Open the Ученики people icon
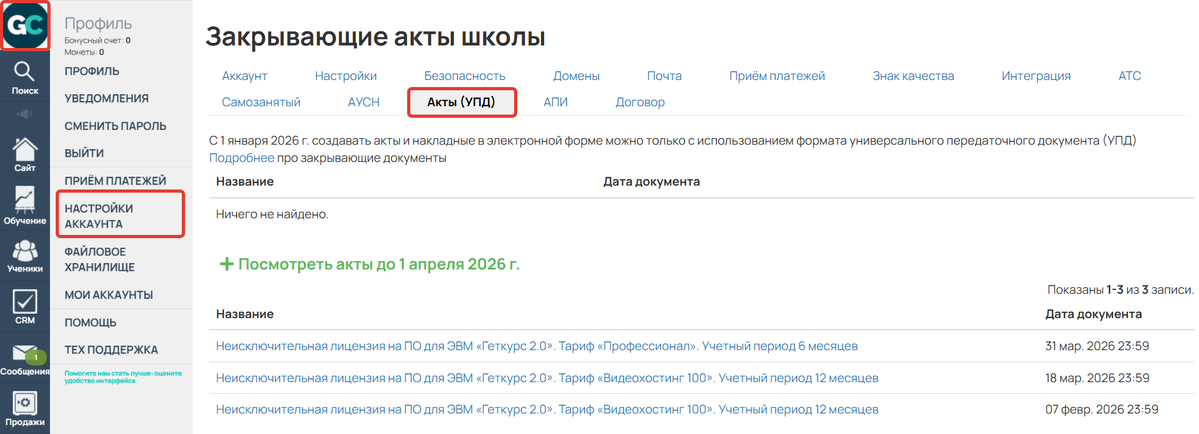The width and height of the screenshot is (1199, 434). point(25,254)
